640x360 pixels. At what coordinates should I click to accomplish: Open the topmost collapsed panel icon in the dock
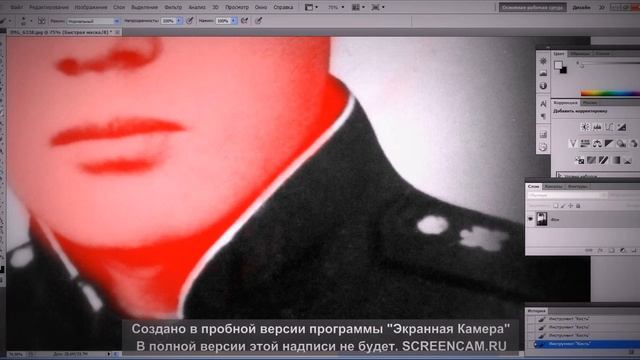click(543, 61)
